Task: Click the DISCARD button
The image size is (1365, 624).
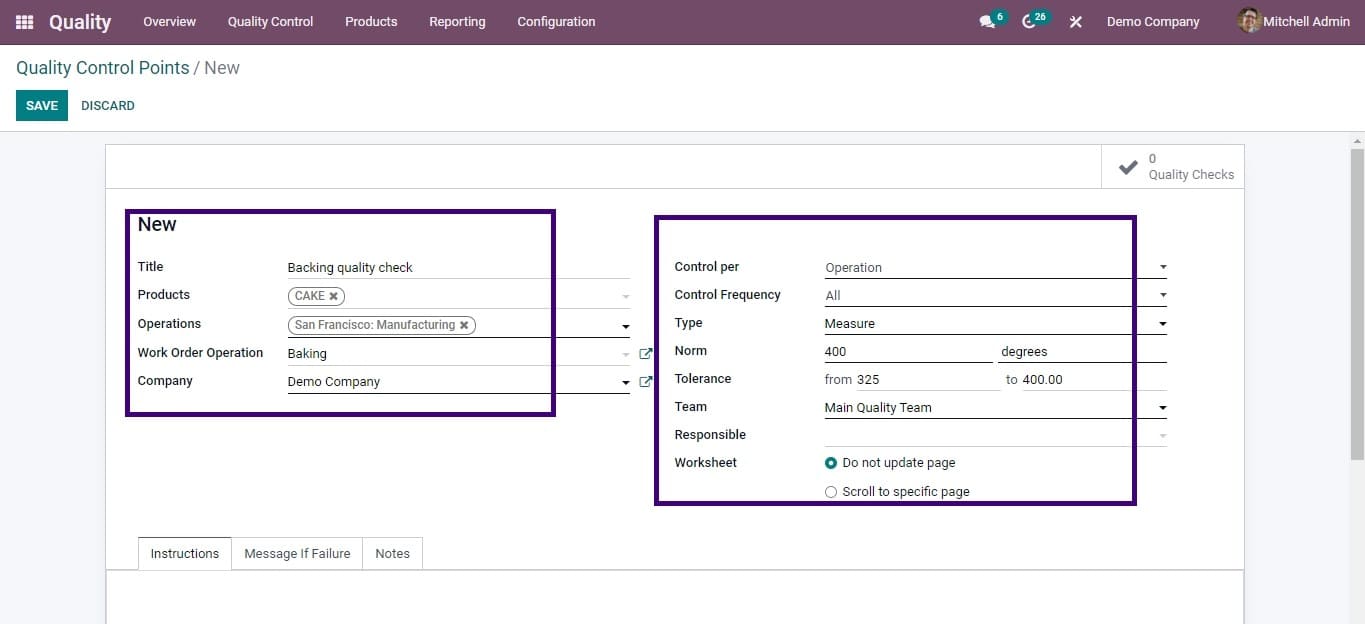Action: tap(108, 105)
